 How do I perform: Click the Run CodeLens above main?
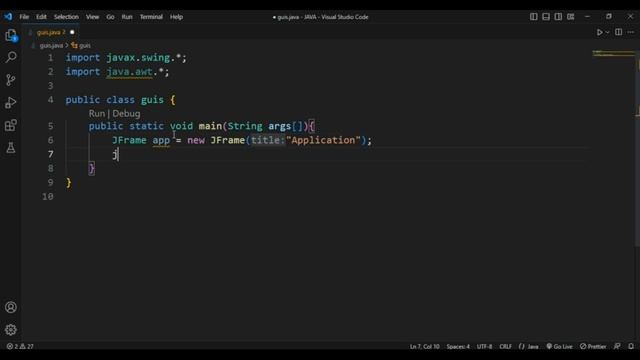pyautogui.click(x=97, y=113)
